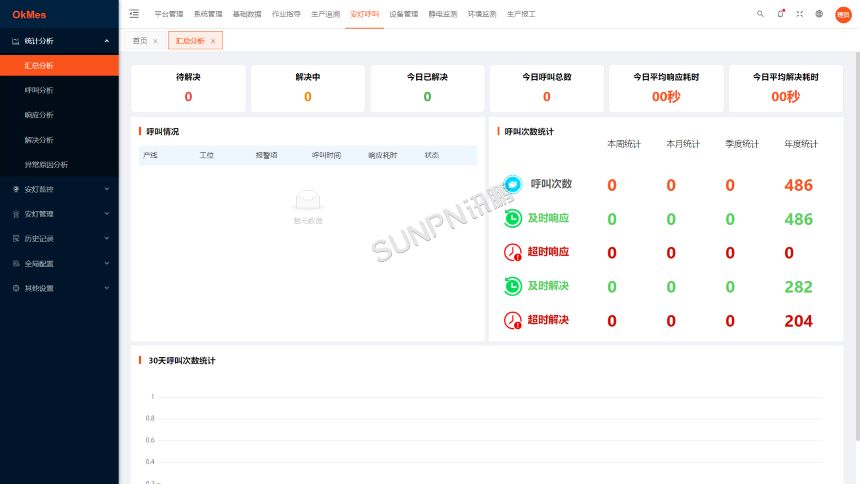Image resolution: width=860 pixels, height=484 pixels.
Task: Click the search magnifier icon
Action: [x=760, y=14]
